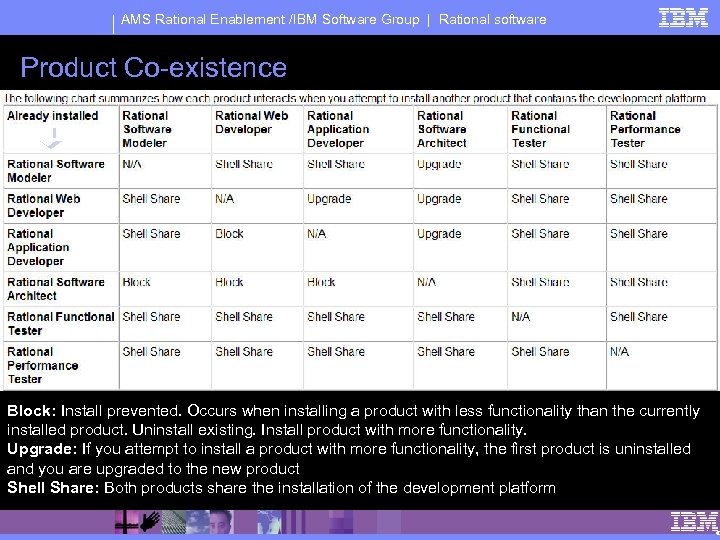Click Block in the Application Developer row
This screenshot has width=720, height=540.
tap(229, 234)
